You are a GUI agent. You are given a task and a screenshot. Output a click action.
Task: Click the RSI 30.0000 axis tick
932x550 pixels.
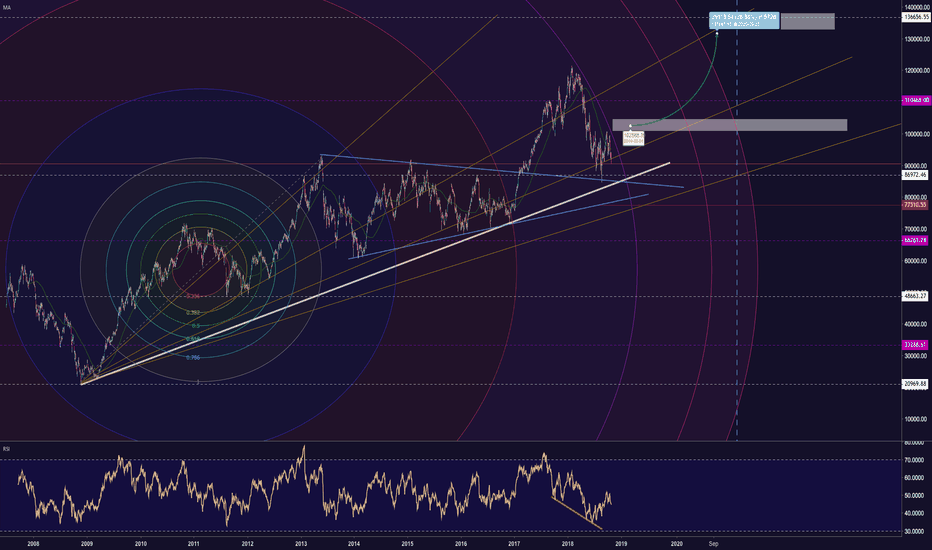[x=914, y=531]
